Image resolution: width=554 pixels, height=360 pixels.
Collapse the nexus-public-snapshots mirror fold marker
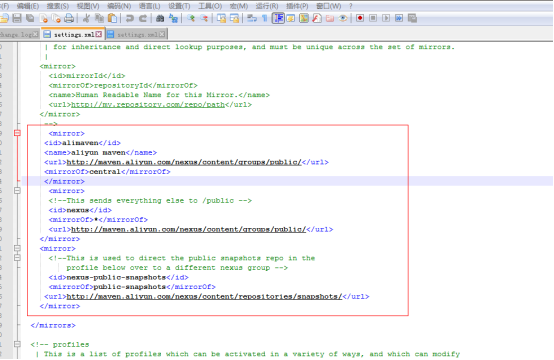point(17,248)
